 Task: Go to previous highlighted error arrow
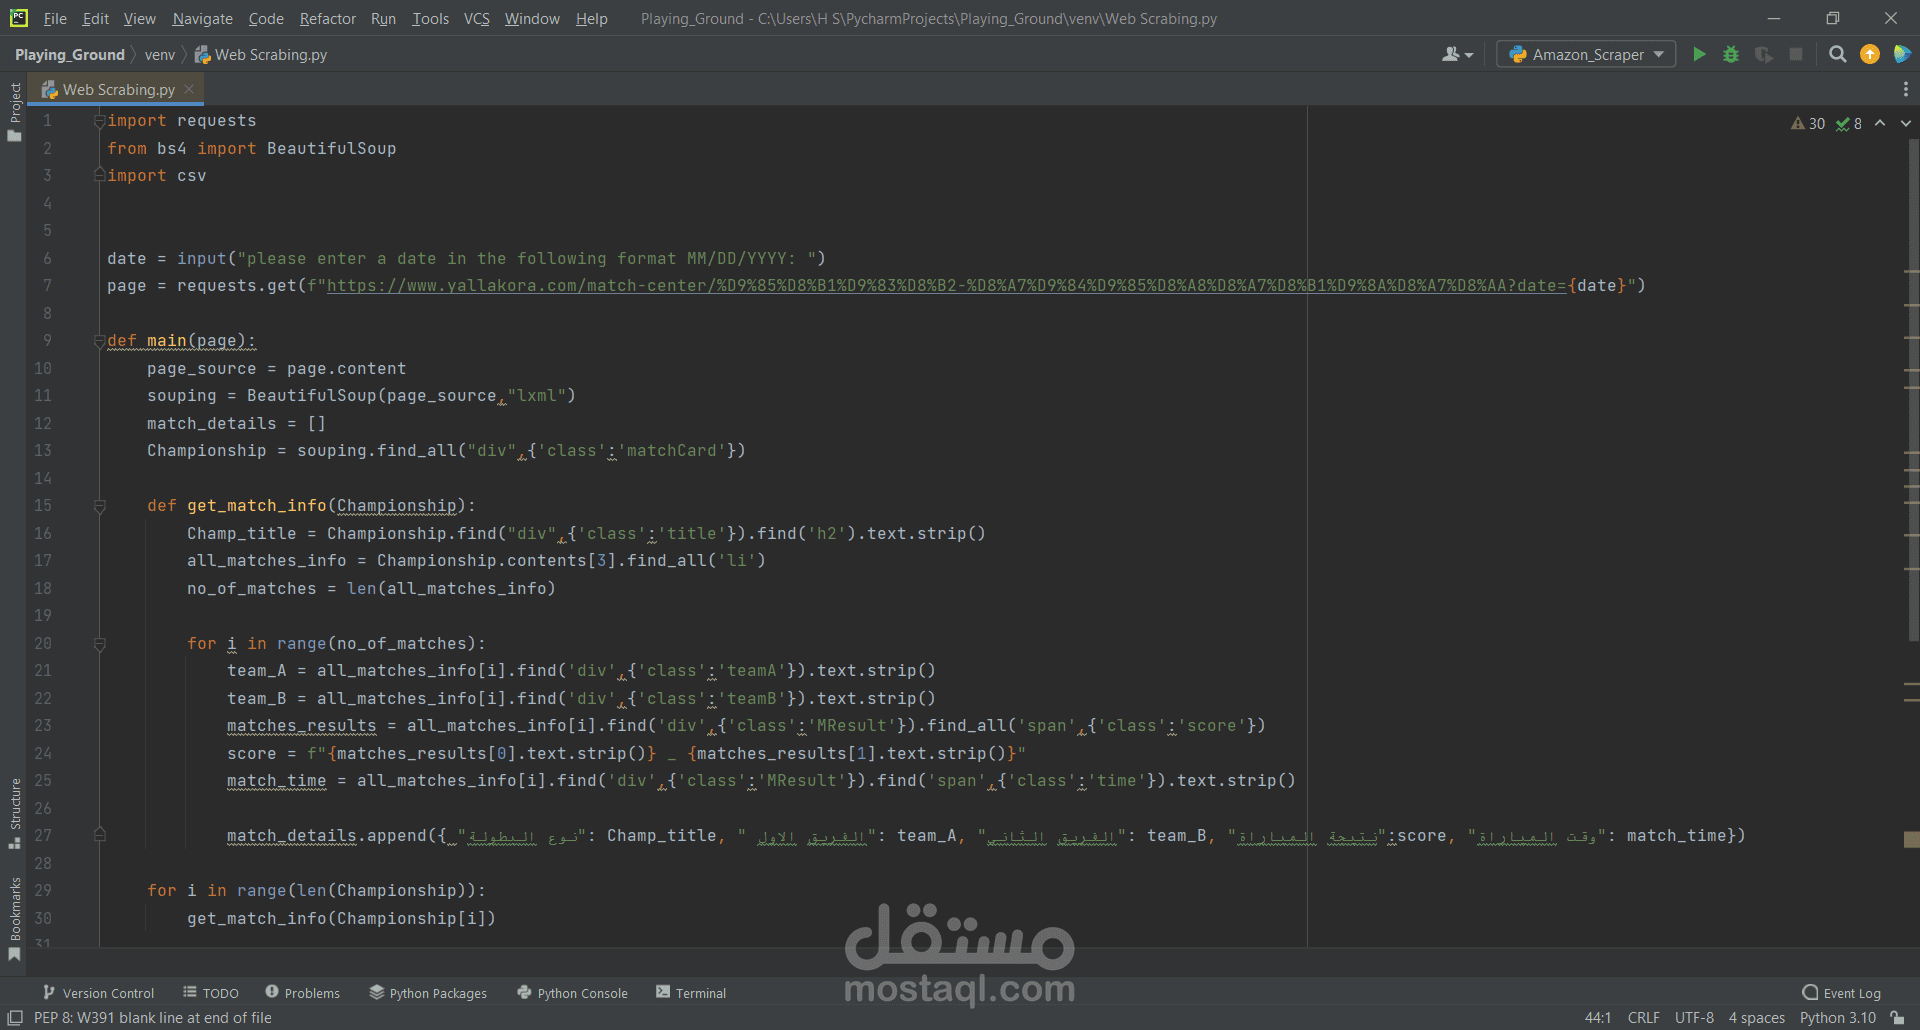tap(1880, 123)
